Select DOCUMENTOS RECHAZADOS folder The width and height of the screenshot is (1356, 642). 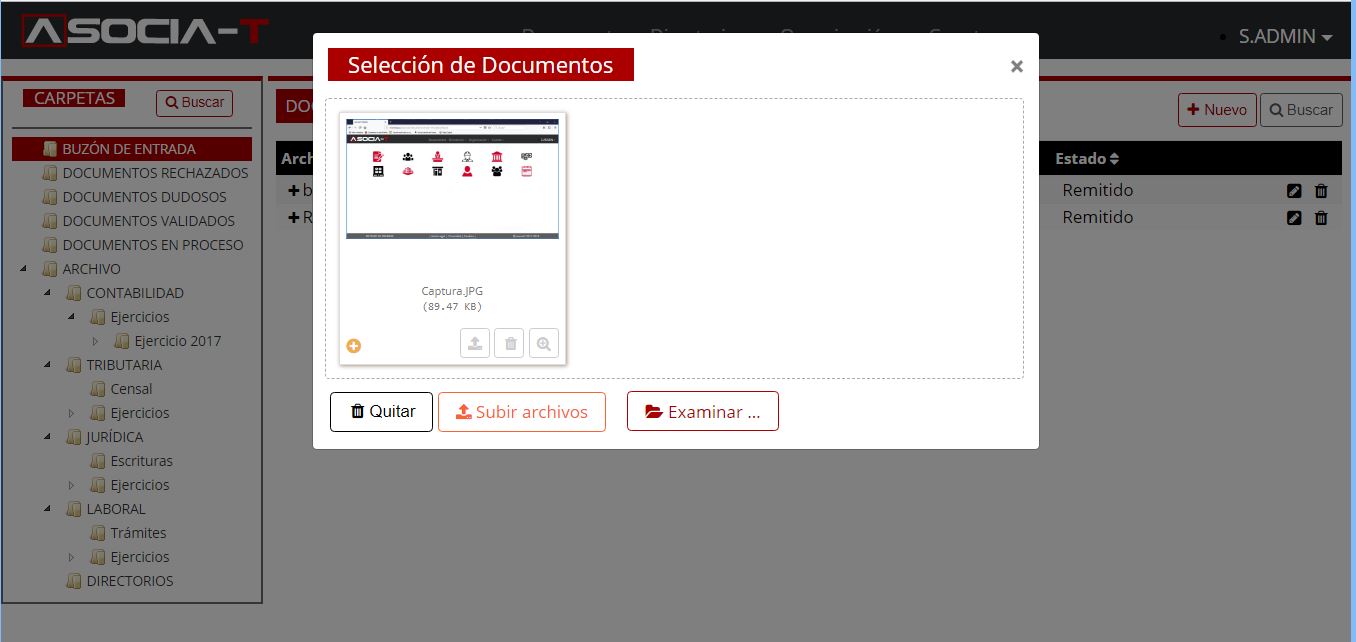pos(155,173)
